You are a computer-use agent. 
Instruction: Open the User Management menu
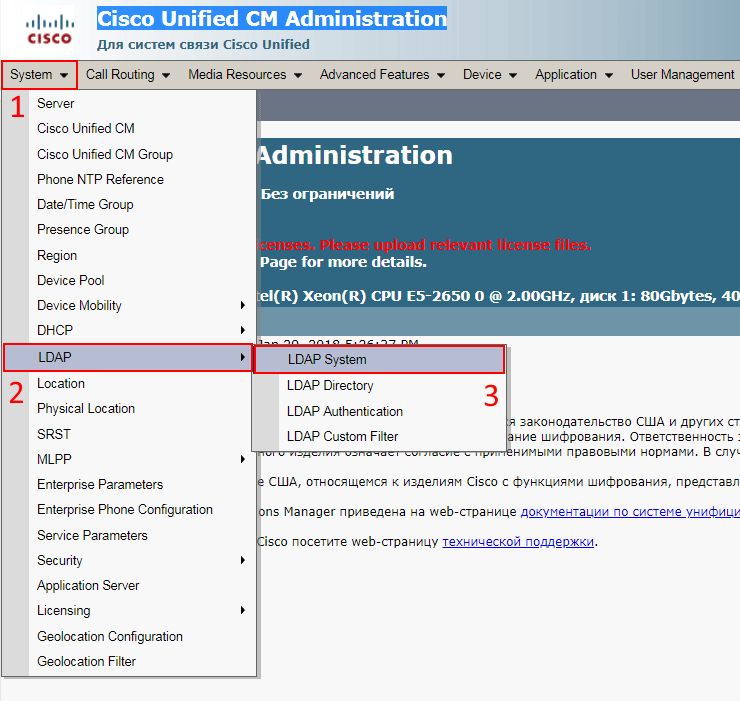tap(683, 75)
